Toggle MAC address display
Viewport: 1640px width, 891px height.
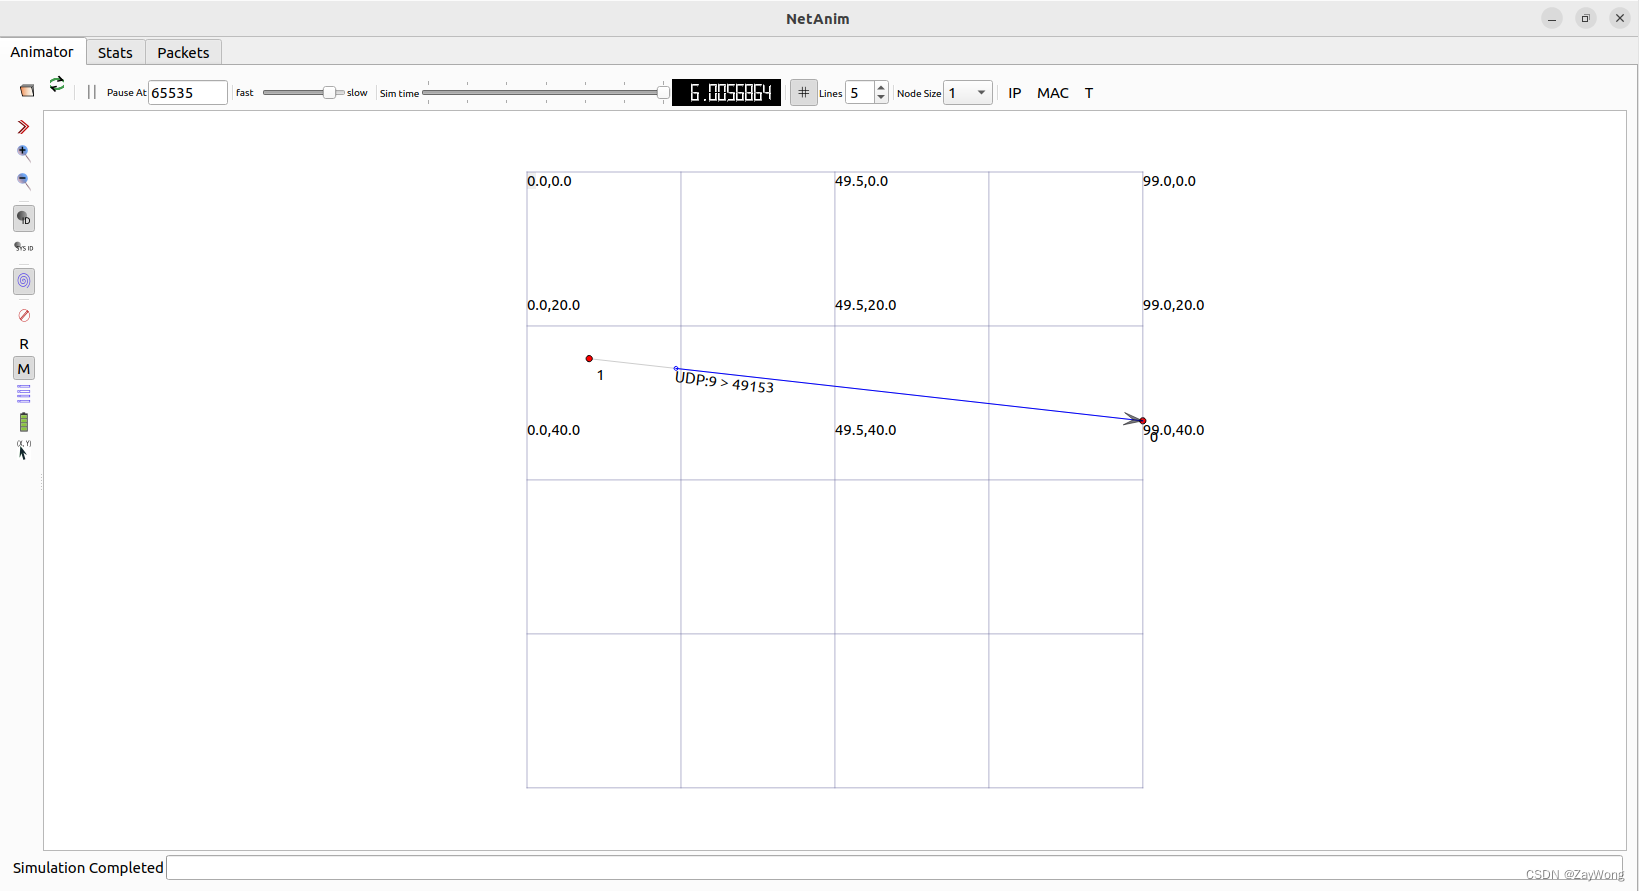coord(1053,93)
